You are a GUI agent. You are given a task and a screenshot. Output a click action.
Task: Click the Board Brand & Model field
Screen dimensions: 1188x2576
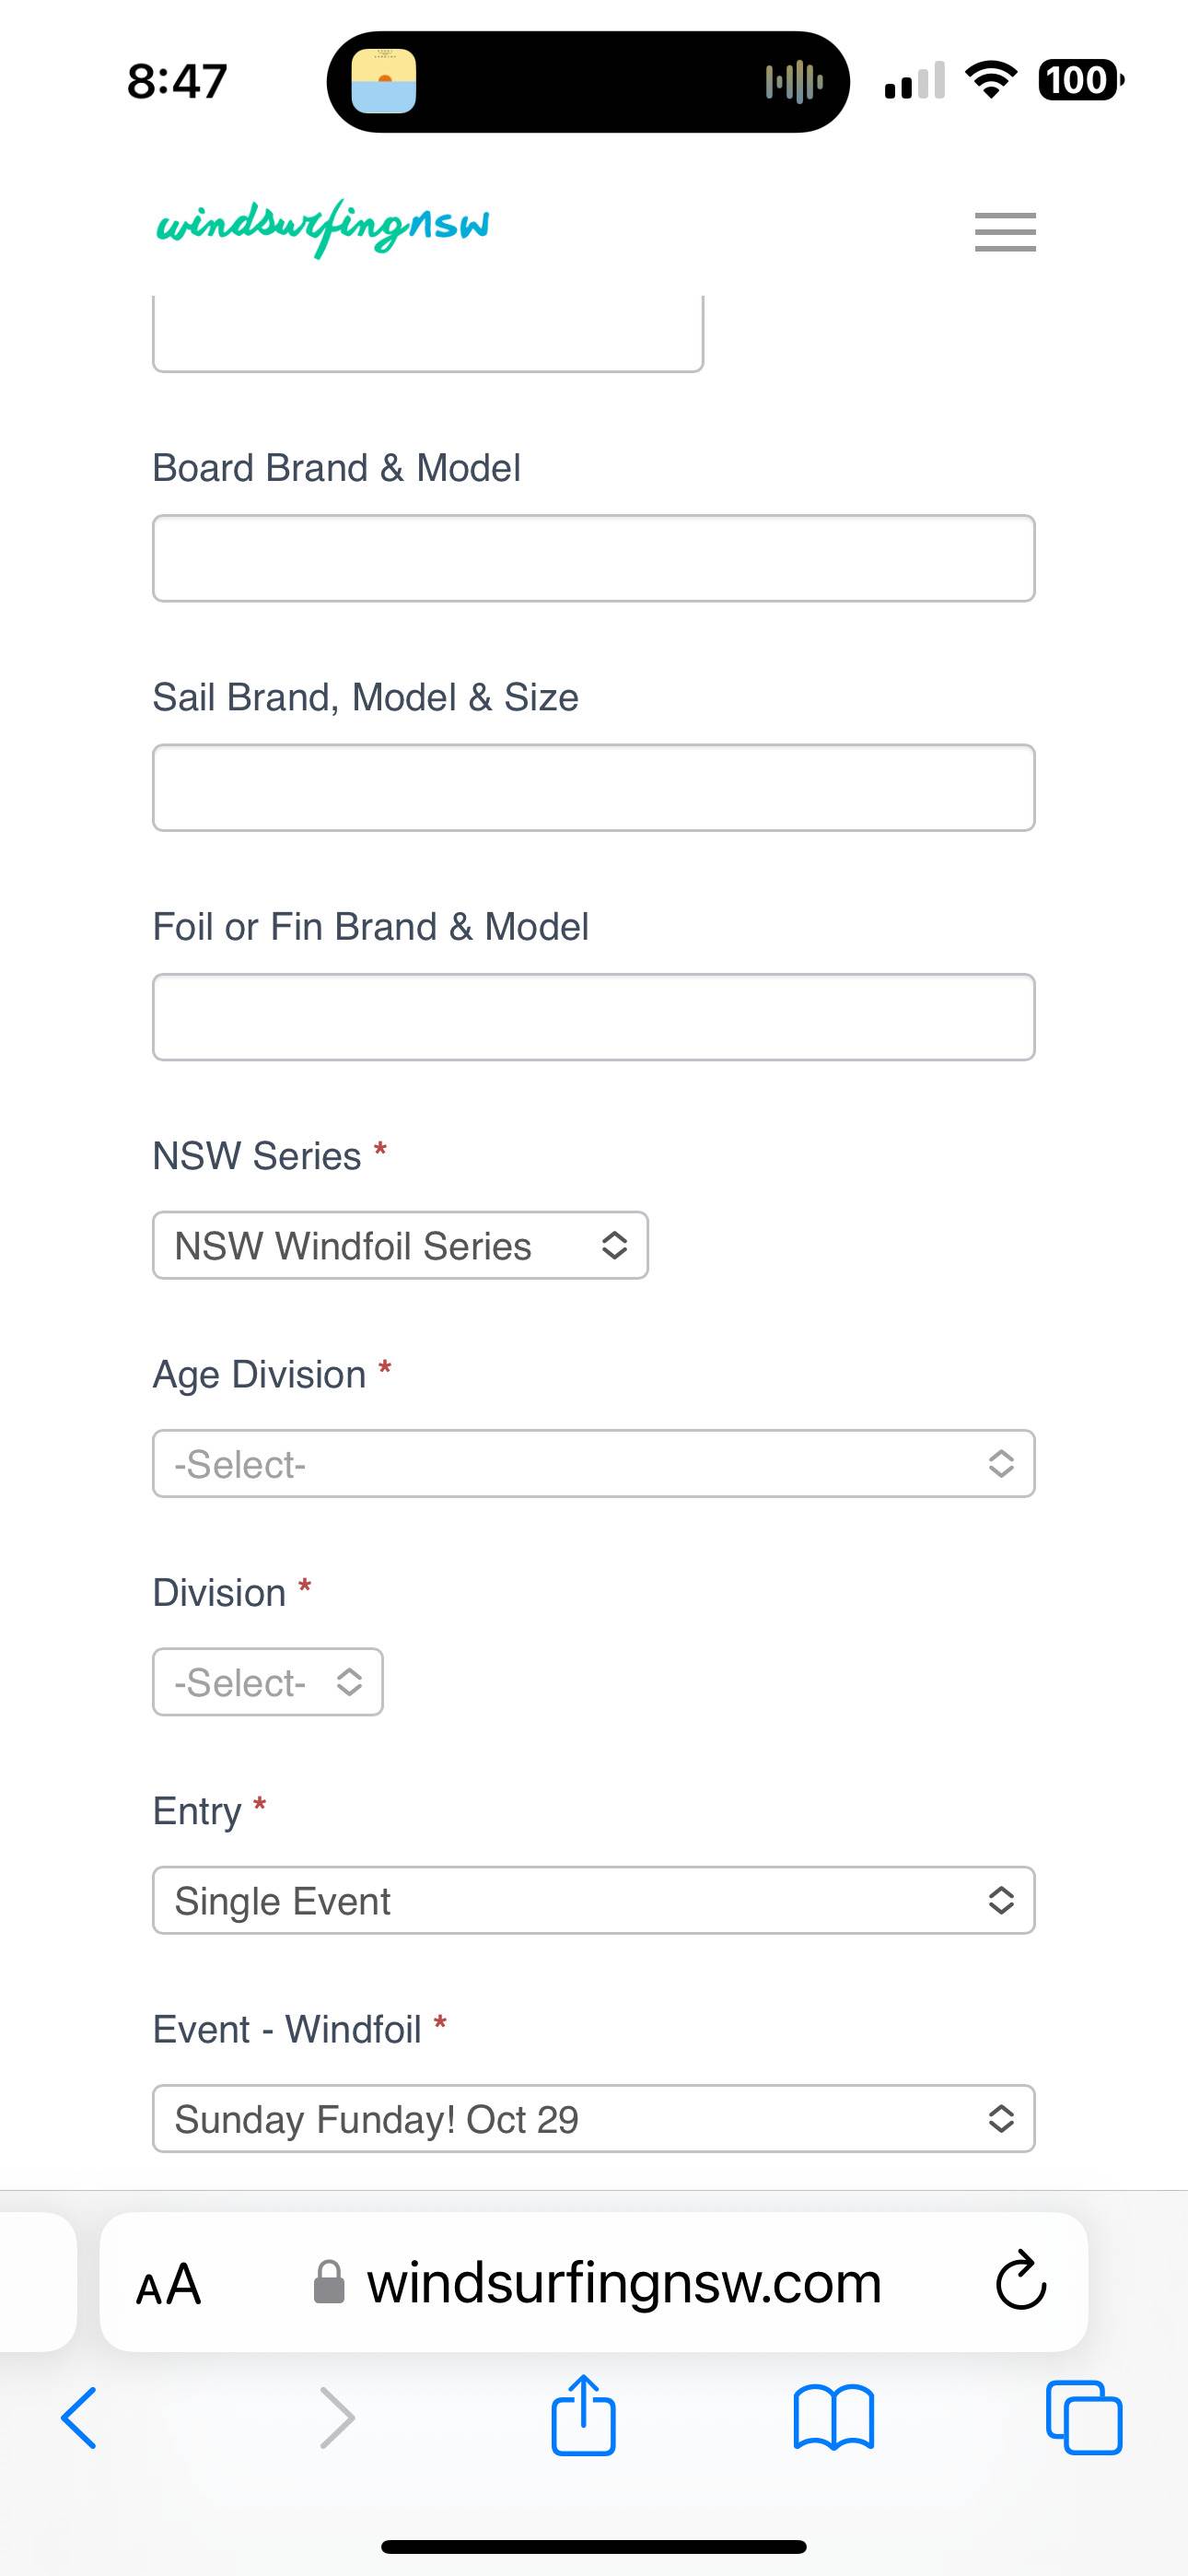tap(593, 558)
